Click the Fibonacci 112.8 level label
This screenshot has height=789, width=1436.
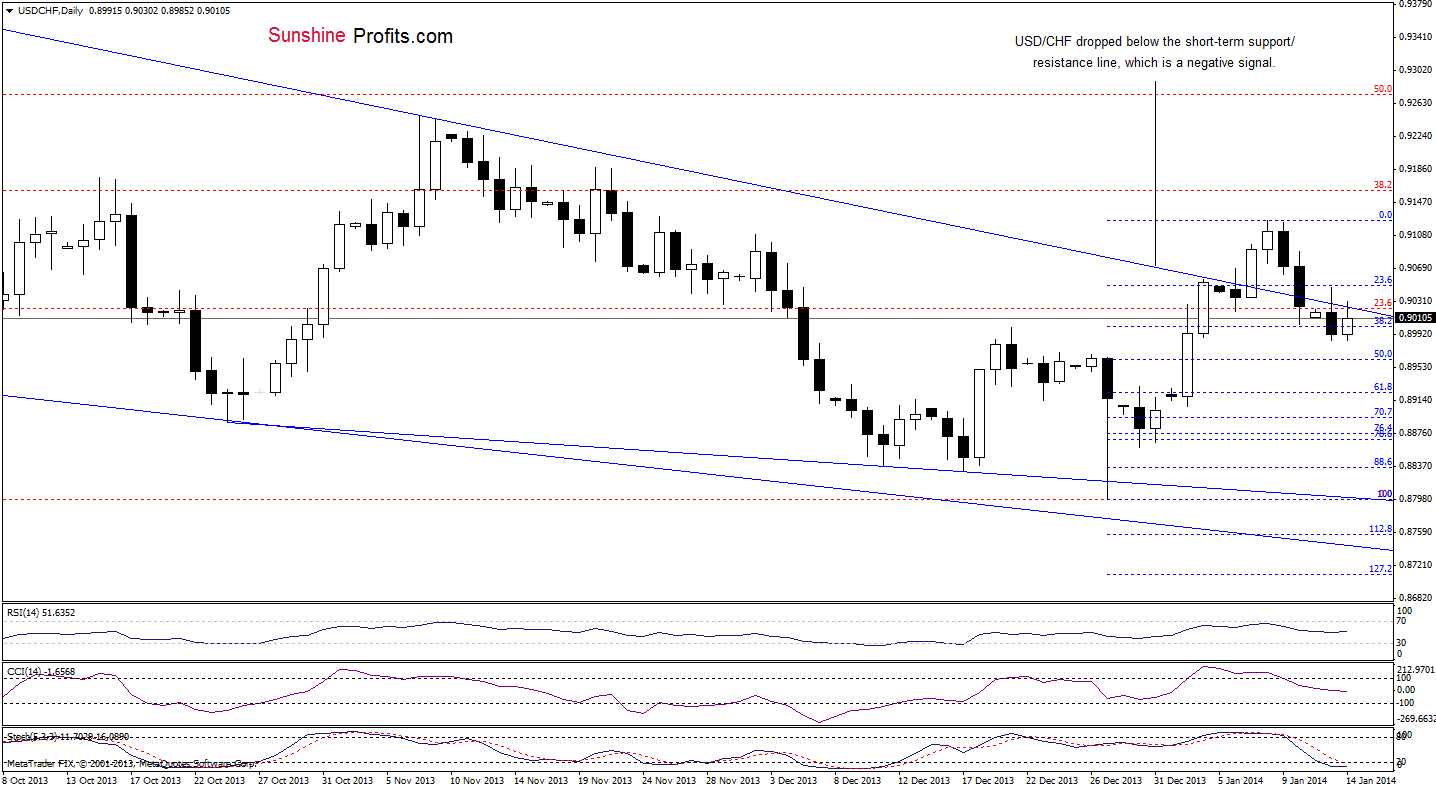pos(1381,529)
